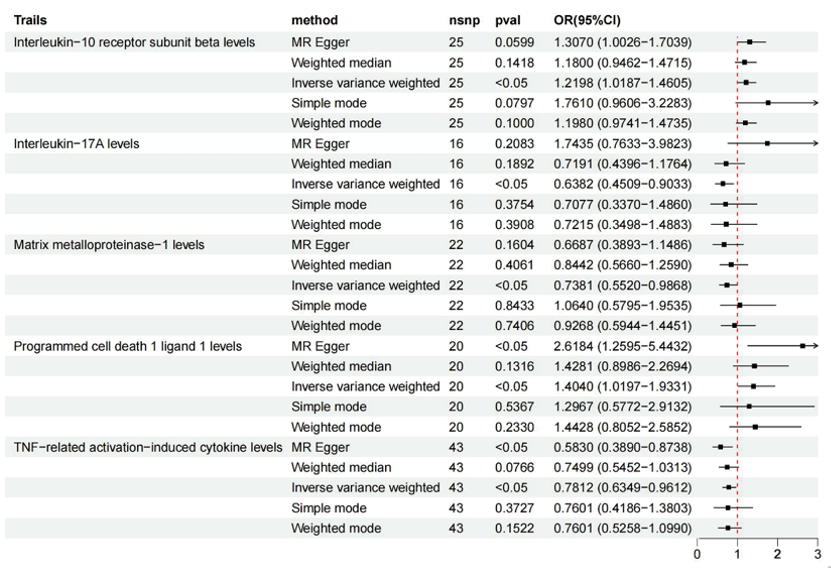Image resolution: width=831 pixels, height=568 pixels.
Task: Click the OR value 0.5830 (0.3890-0.8738)
Action: tap(622, 447)
